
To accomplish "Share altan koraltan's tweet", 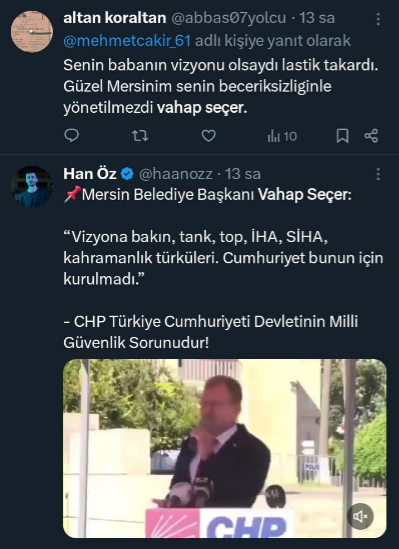I will point(371,135).
